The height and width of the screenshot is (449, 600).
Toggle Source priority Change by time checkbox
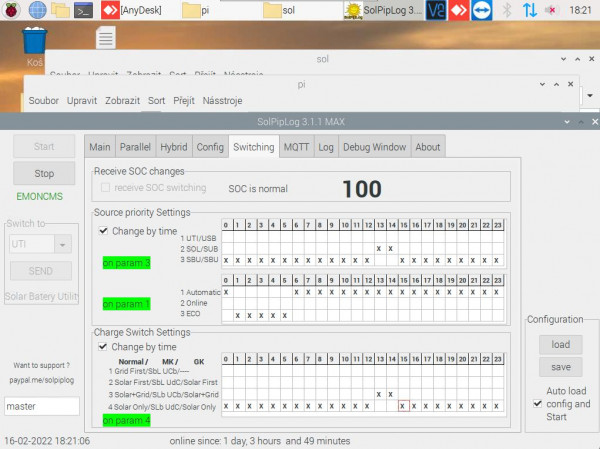(x=103, y=231)
